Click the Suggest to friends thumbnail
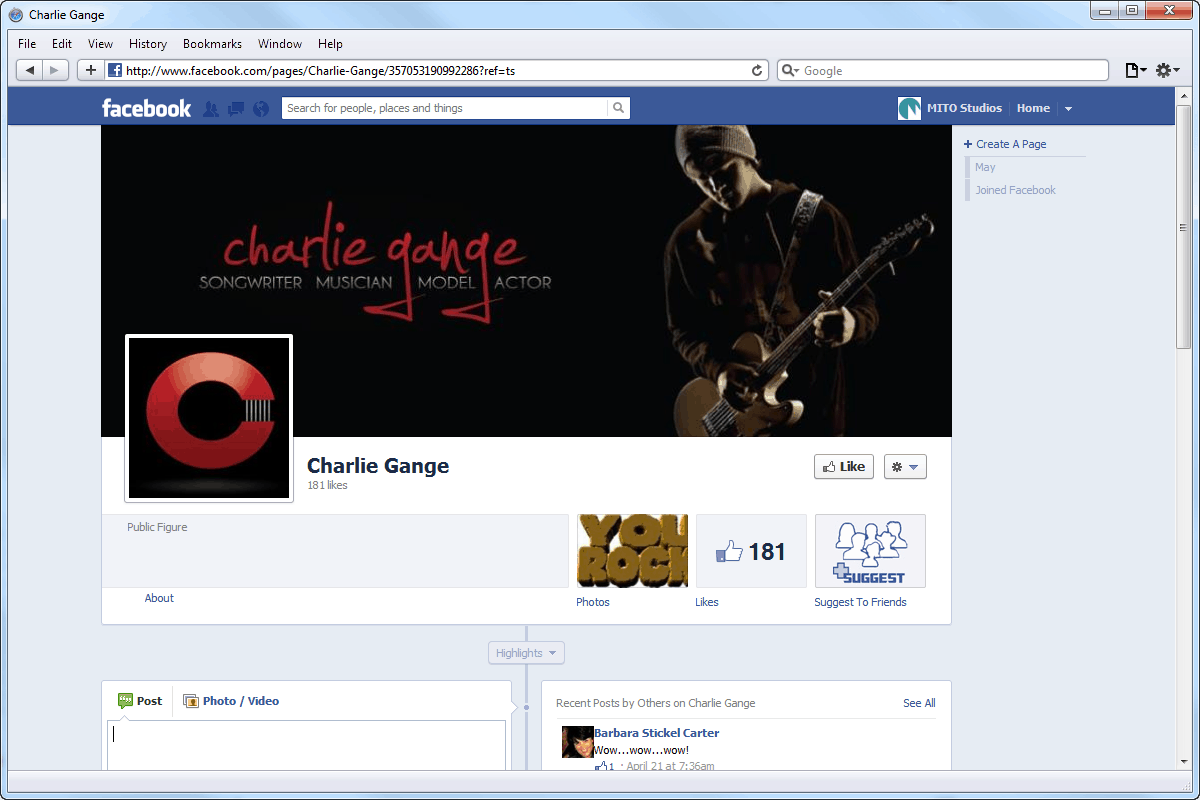Screen dimensions: 1200x800 click(870, 551)
